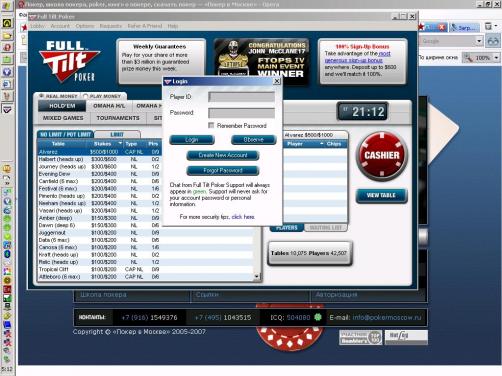Image resolution: width=502 pixels, height=376 pixels.
Task: Follow the security tips 'click here' link
Action: click(243, 217)
